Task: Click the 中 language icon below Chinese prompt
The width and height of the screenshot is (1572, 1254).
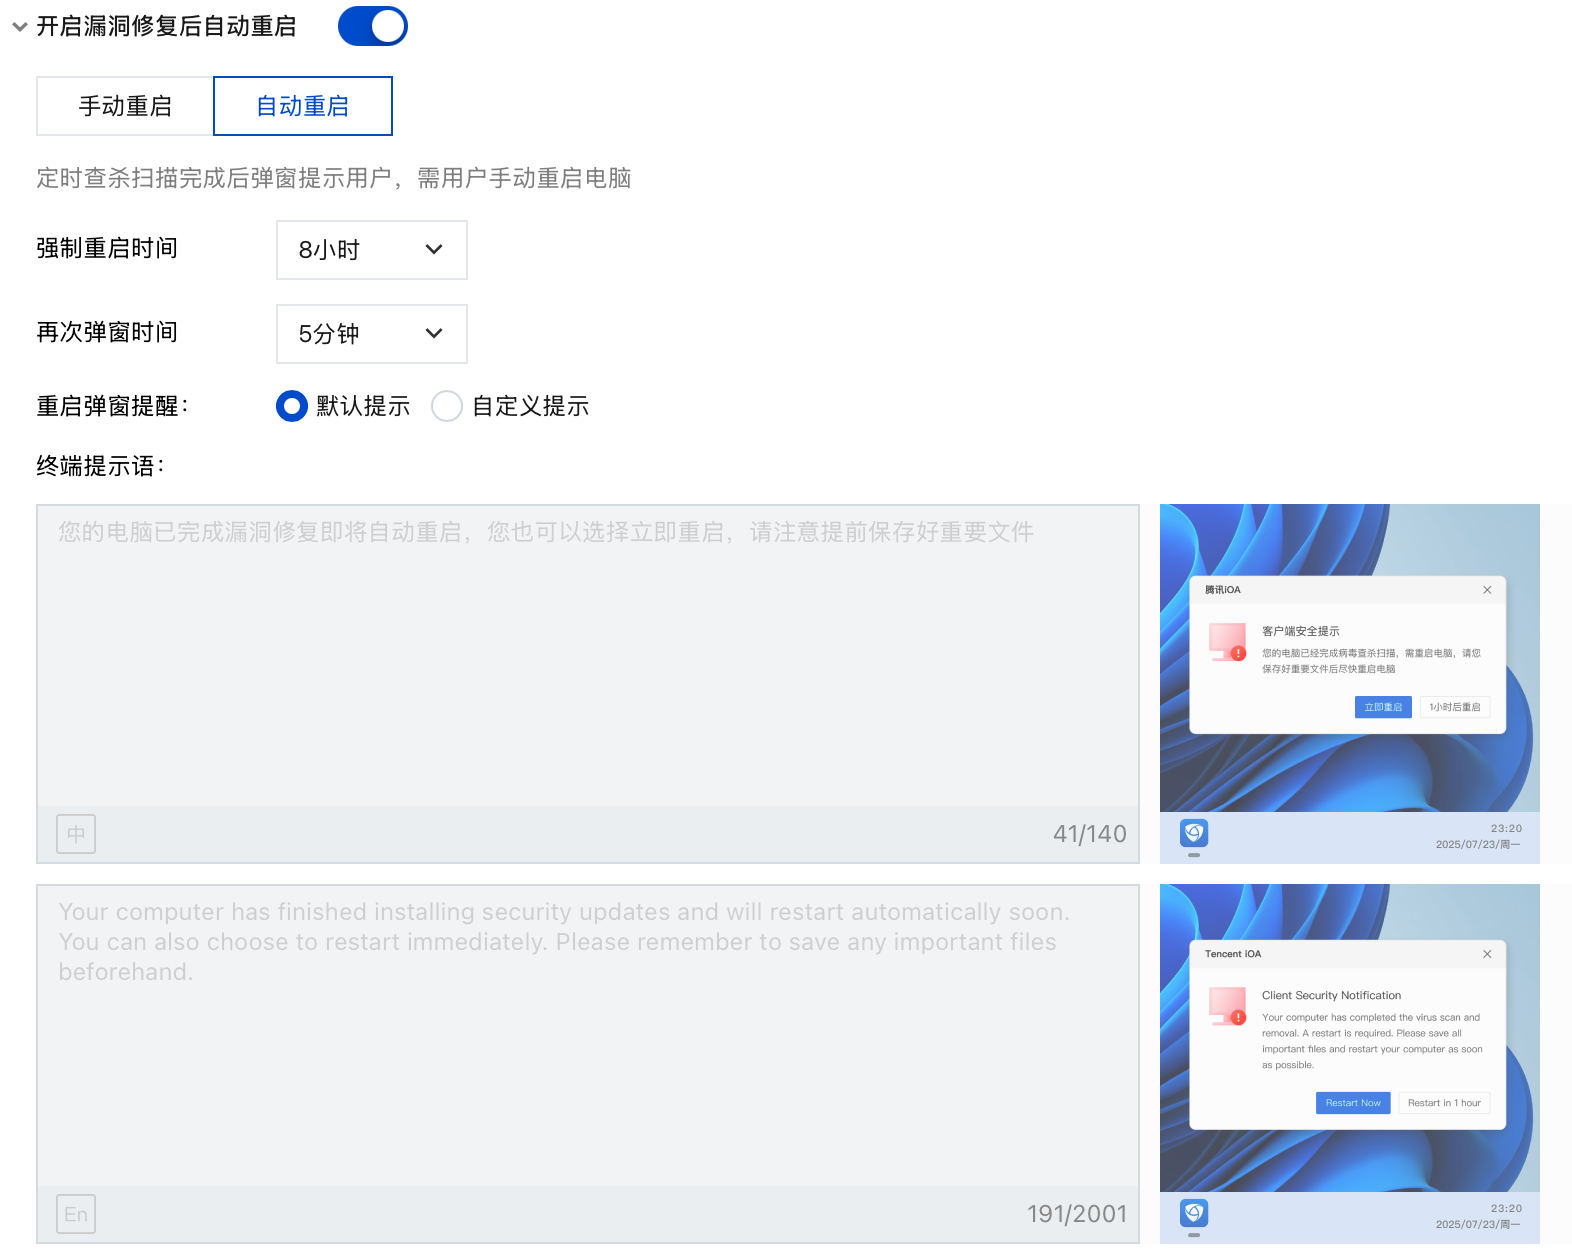Action: tap(76, 834)
